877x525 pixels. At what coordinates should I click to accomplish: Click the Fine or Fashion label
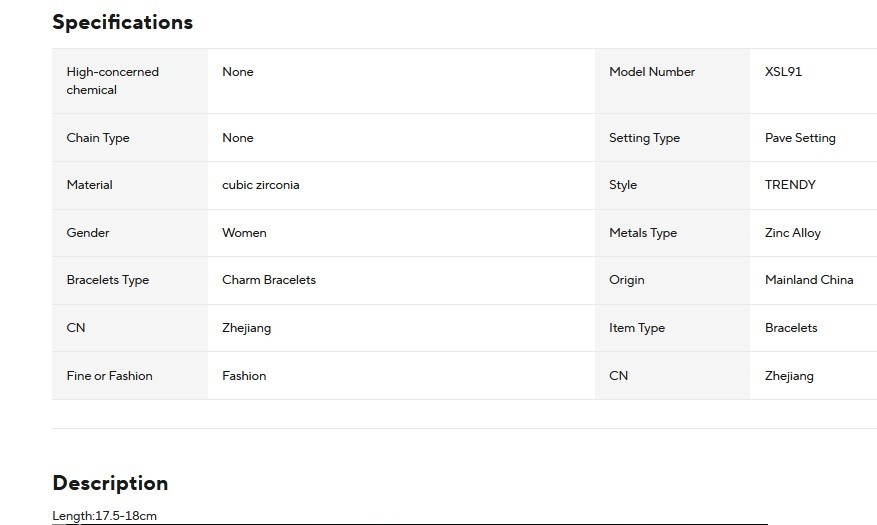coord(109,376)
